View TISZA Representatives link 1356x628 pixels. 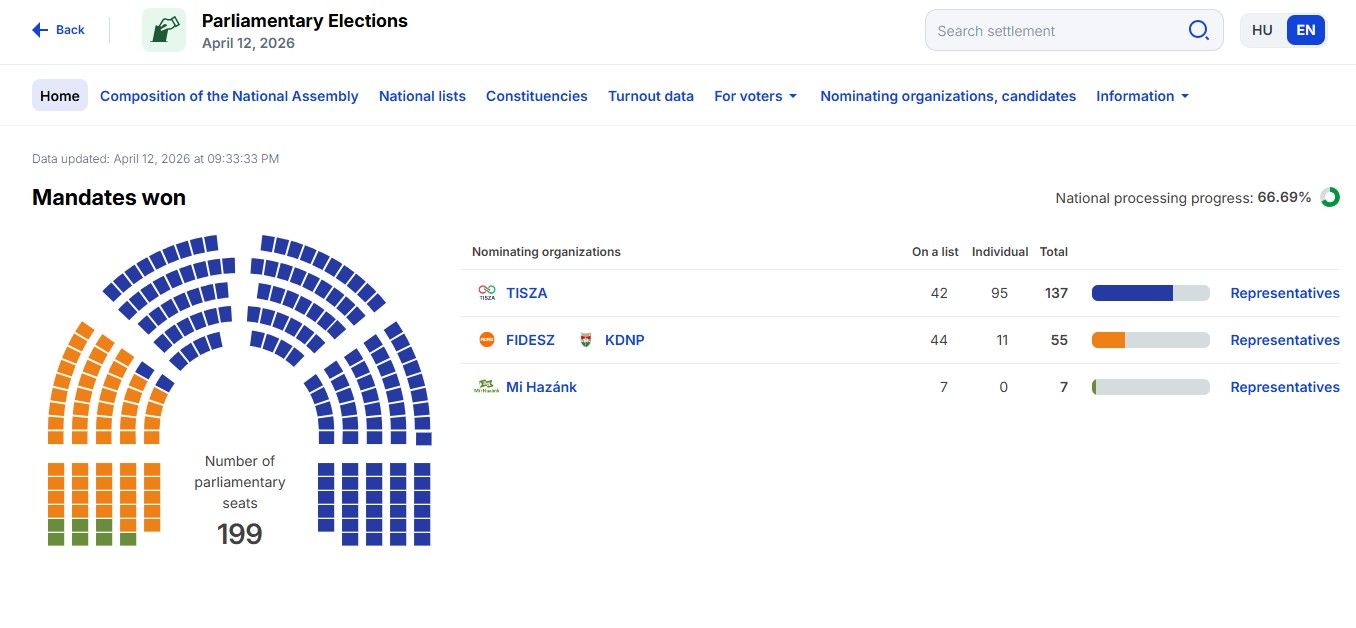point(1285,293)
